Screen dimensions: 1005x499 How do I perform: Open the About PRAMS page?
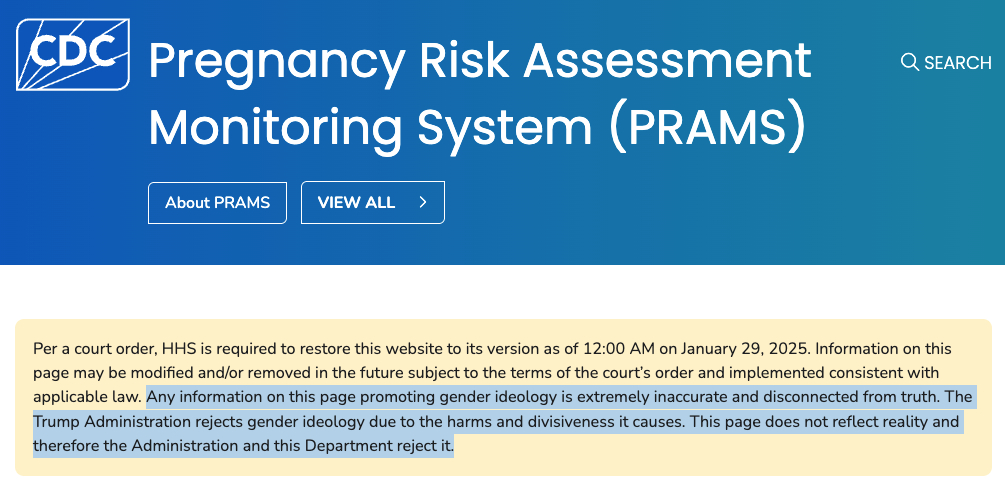tap(217, 202)
